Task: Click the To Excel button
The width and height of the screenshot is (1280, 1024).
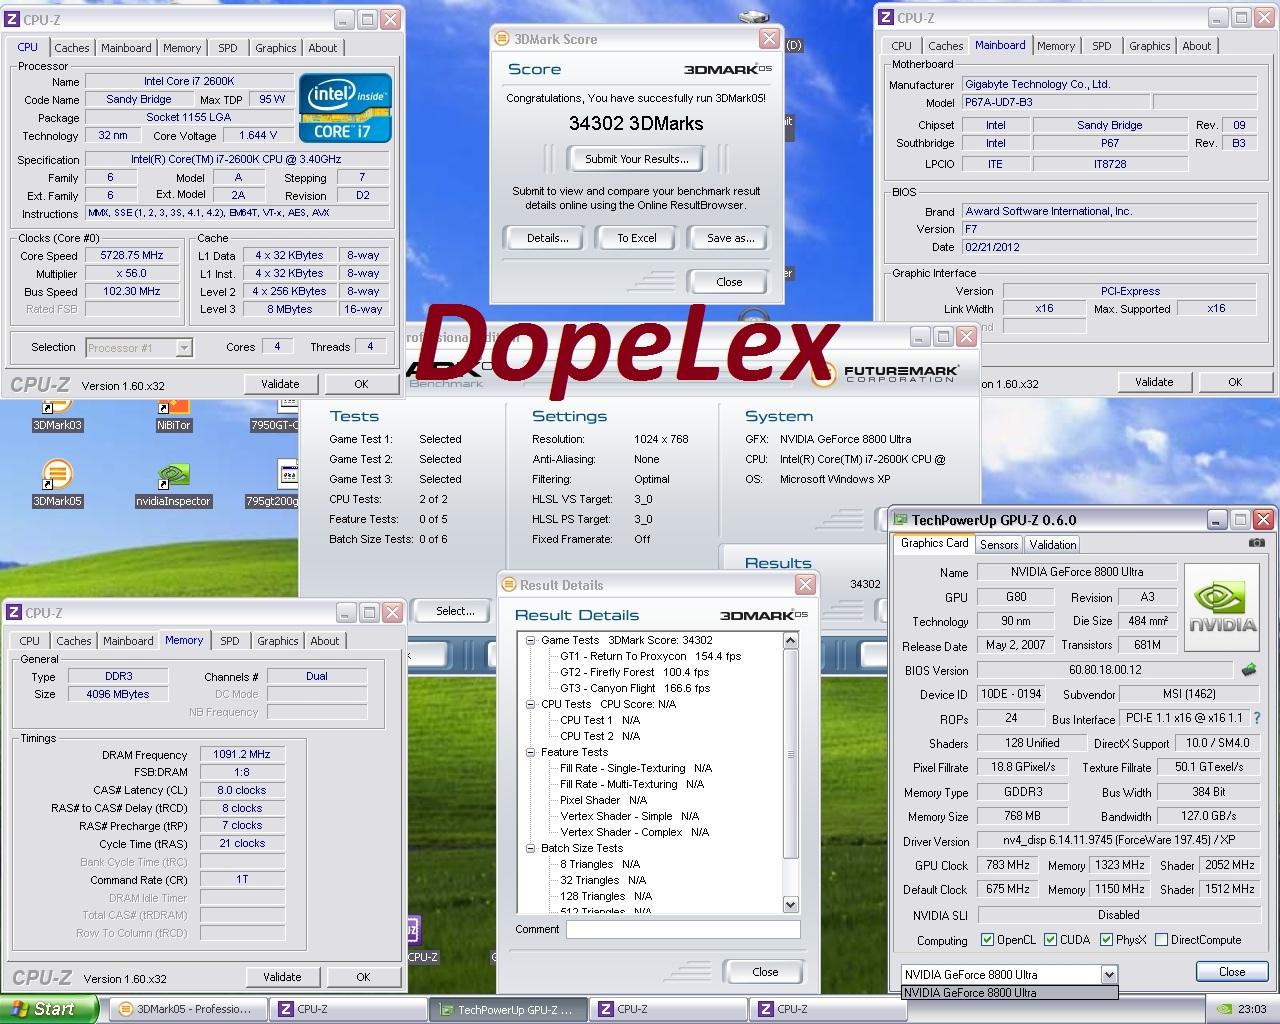Action: [637, 238]
